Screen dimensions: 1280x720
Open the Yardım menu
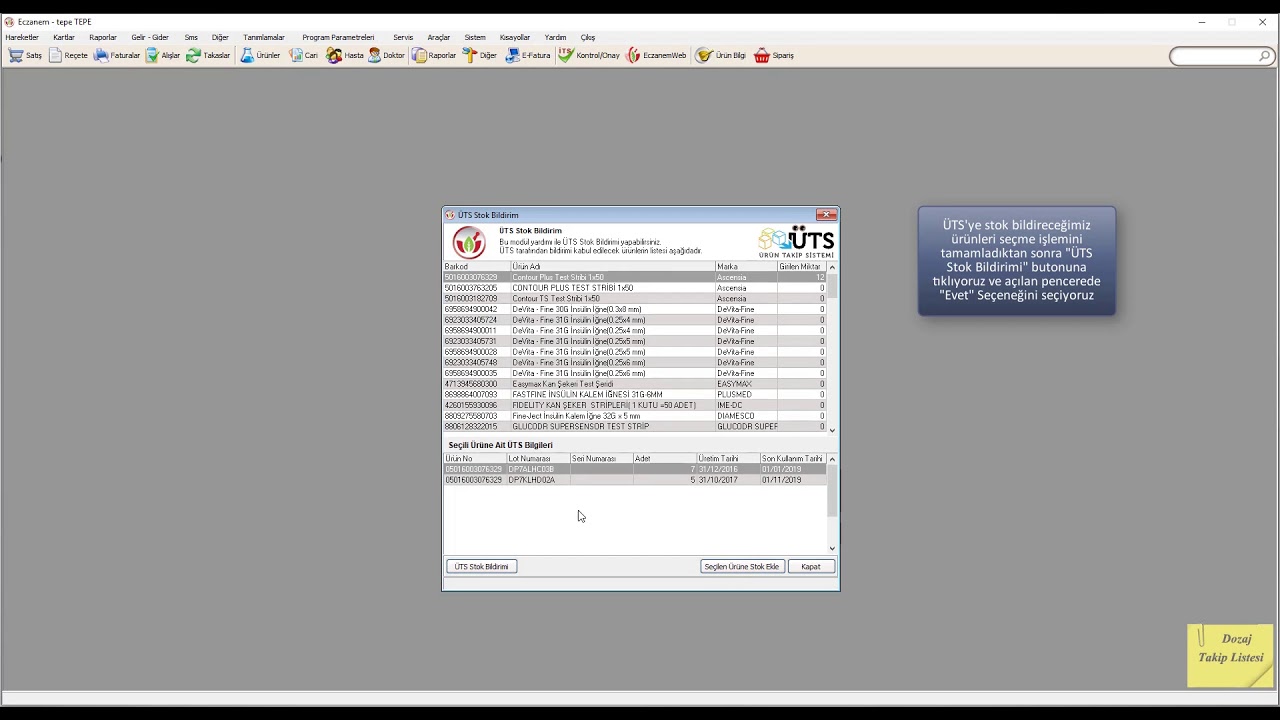pyautogui.click(x=555, y=37)
